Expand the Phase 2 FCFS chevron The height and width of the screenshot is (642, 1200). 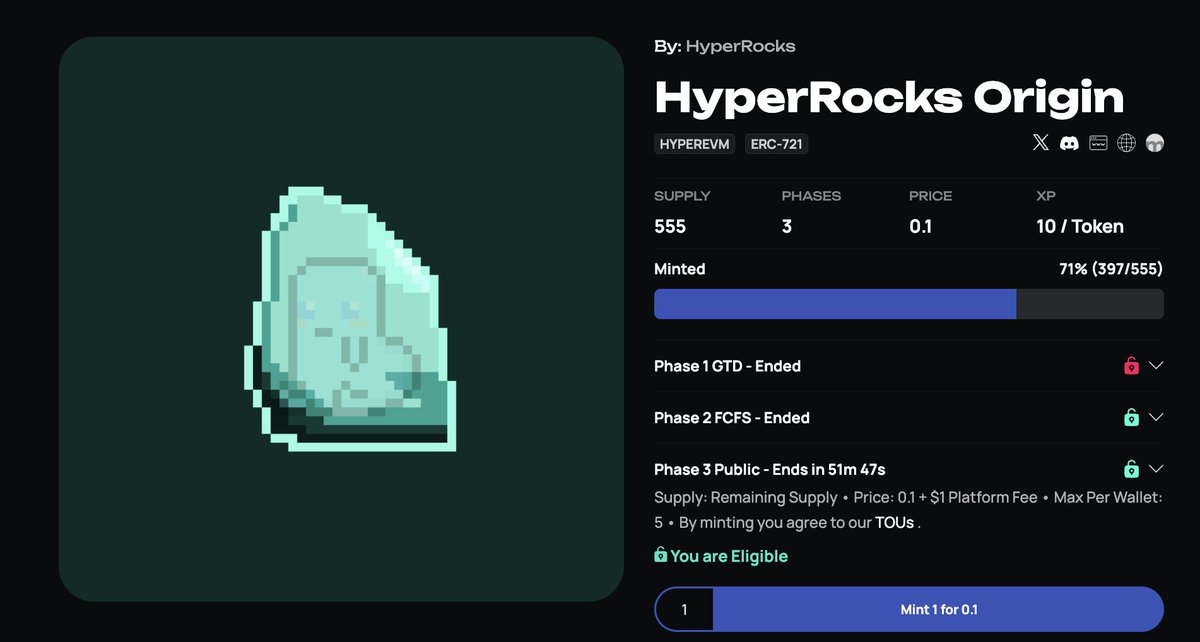[1156, 417]
